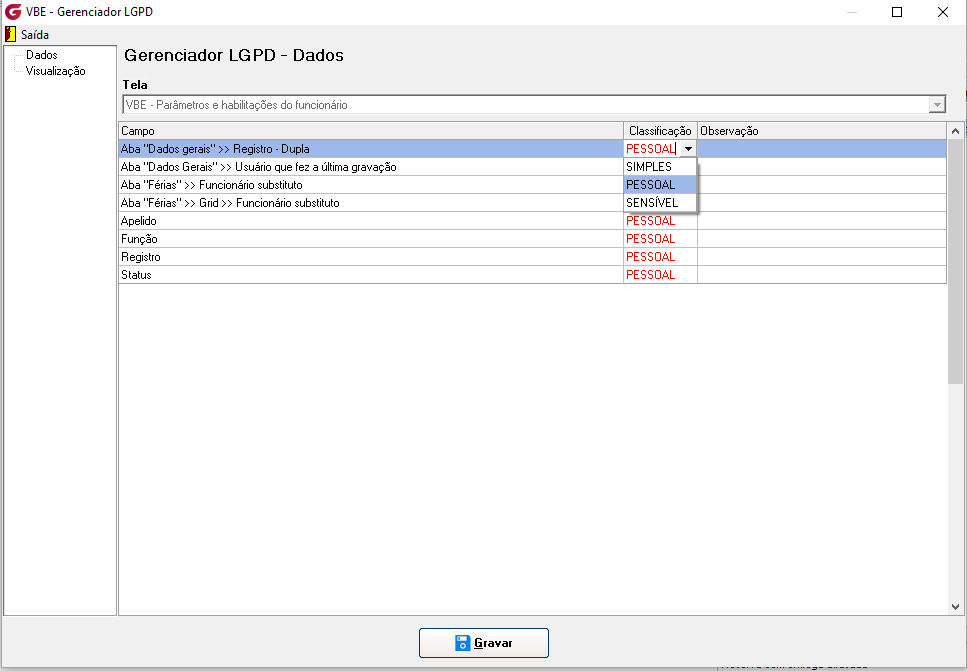Choose SENSÍVEL from the classification list
Viewport: 967px width, 671px height.
pyautogui.click(x=660, y=202)
